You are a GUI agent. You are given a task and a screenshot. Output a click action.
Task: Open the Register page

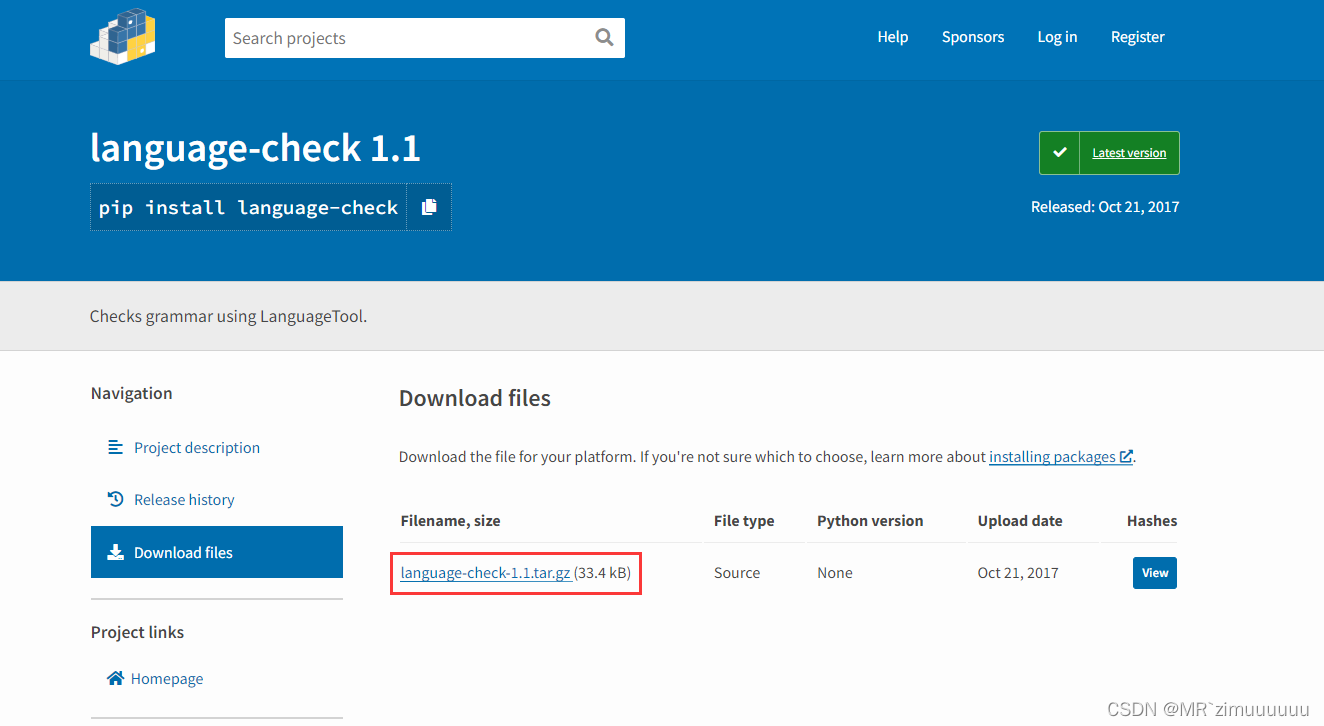click(x=1138, y=37)
